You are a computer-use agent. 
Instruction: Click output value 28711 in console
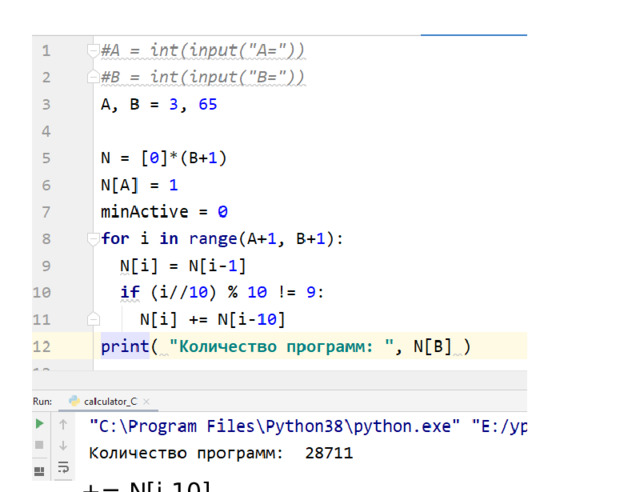click(329, 453)
